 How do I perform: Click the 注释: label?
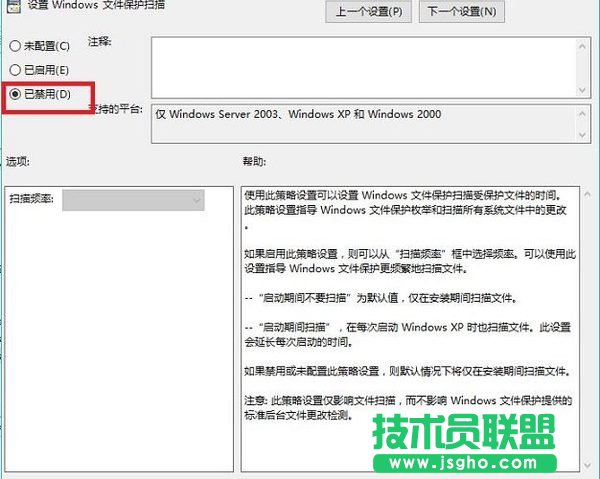pyautogui.click(x=99, y=41)
